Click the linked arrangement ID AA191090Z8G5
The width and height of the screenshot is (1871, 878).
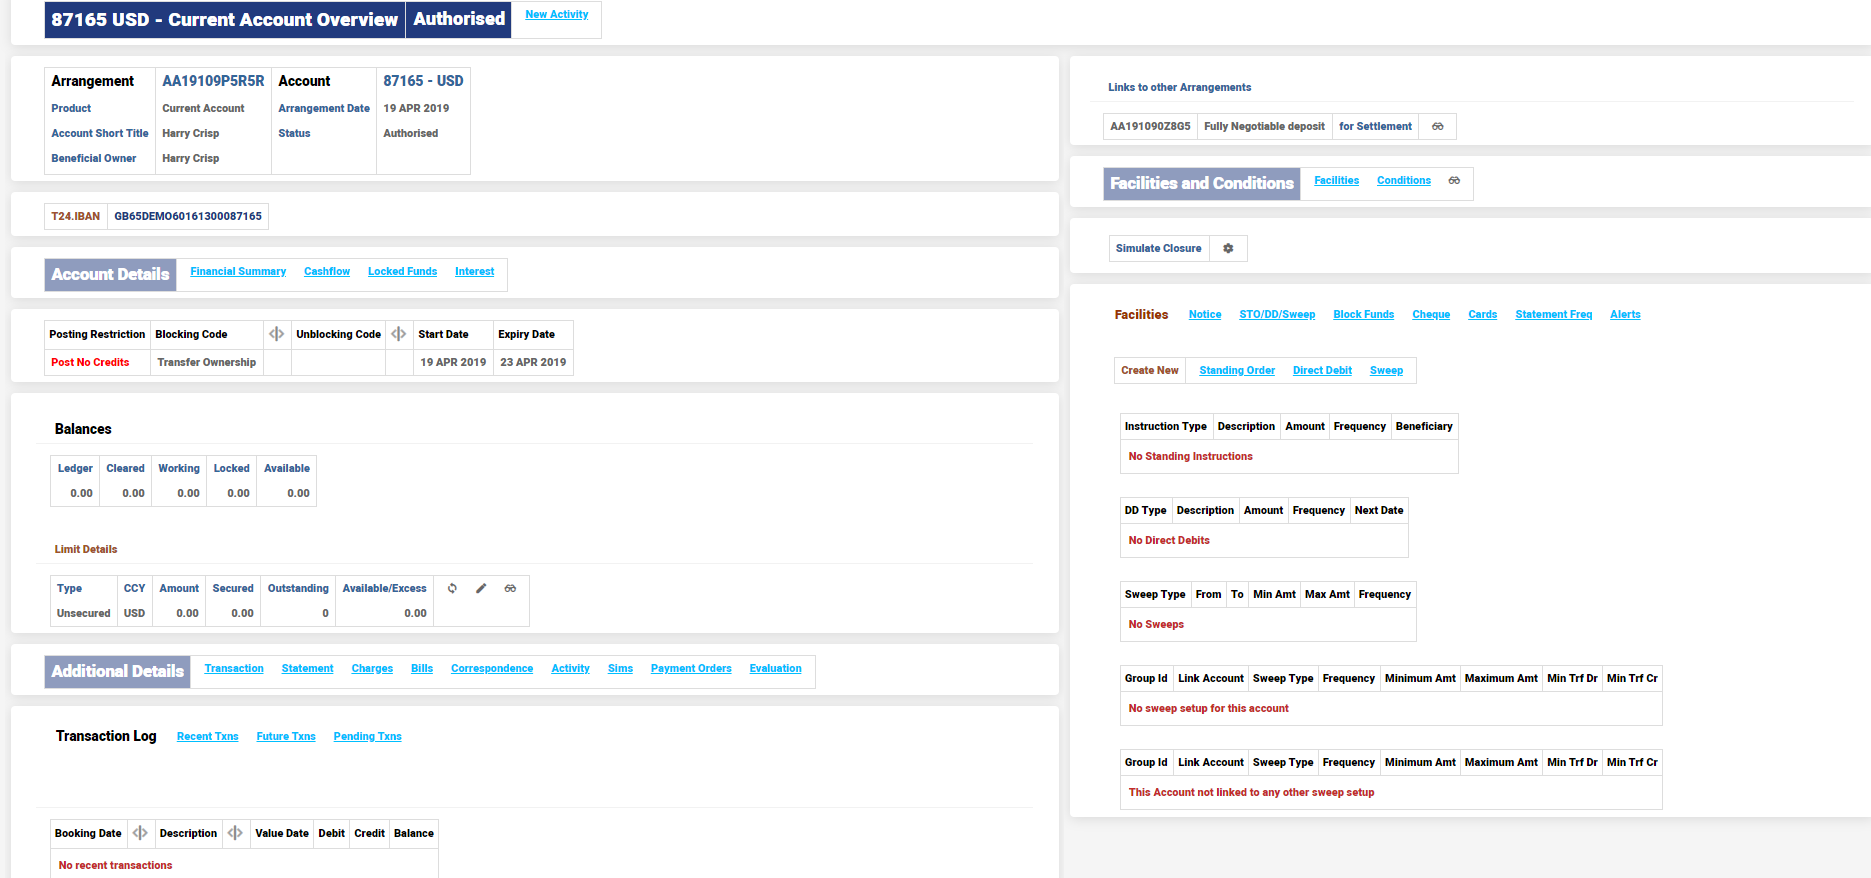pos(1150,127)
